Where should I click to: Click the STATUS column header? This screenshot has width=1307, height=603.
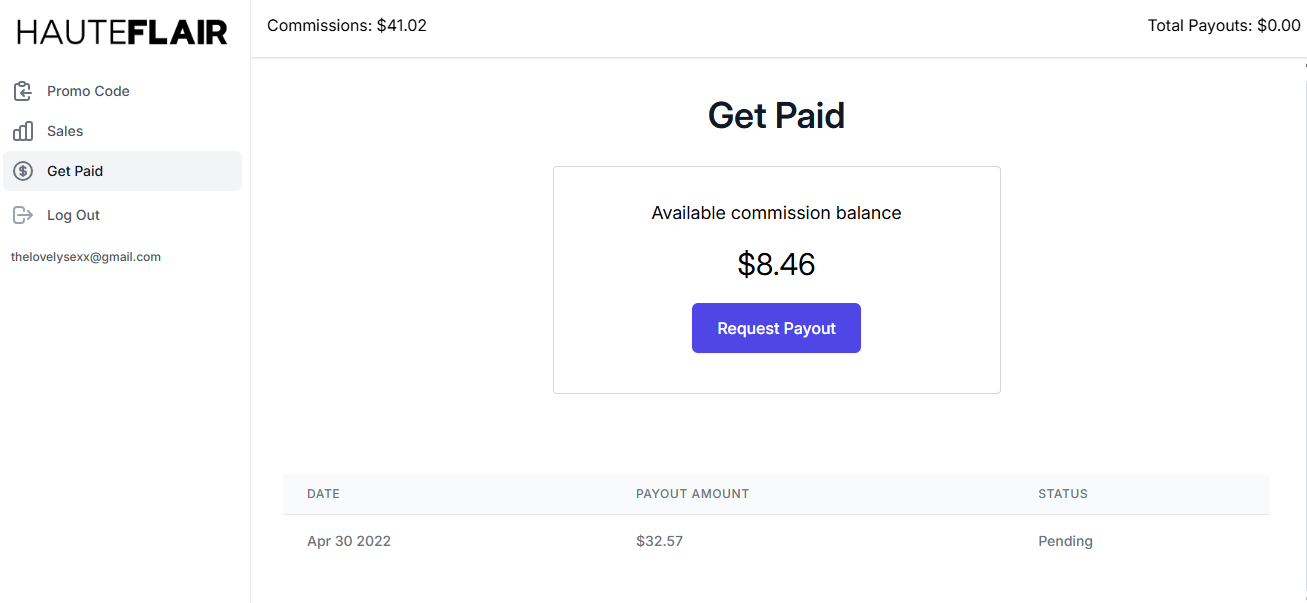pyautogui.click(x=1063, y=494)
